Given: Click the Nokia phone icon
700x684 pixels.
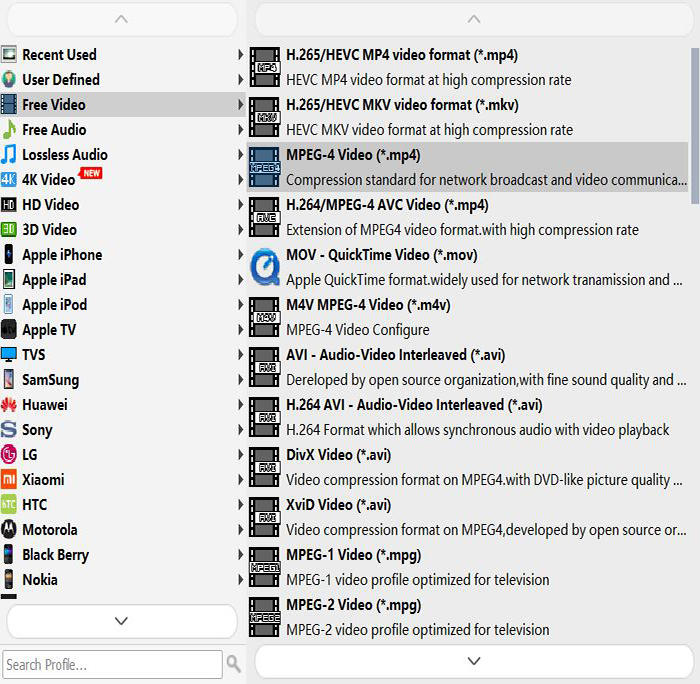Looking at the screenshot, I should 9,580.
